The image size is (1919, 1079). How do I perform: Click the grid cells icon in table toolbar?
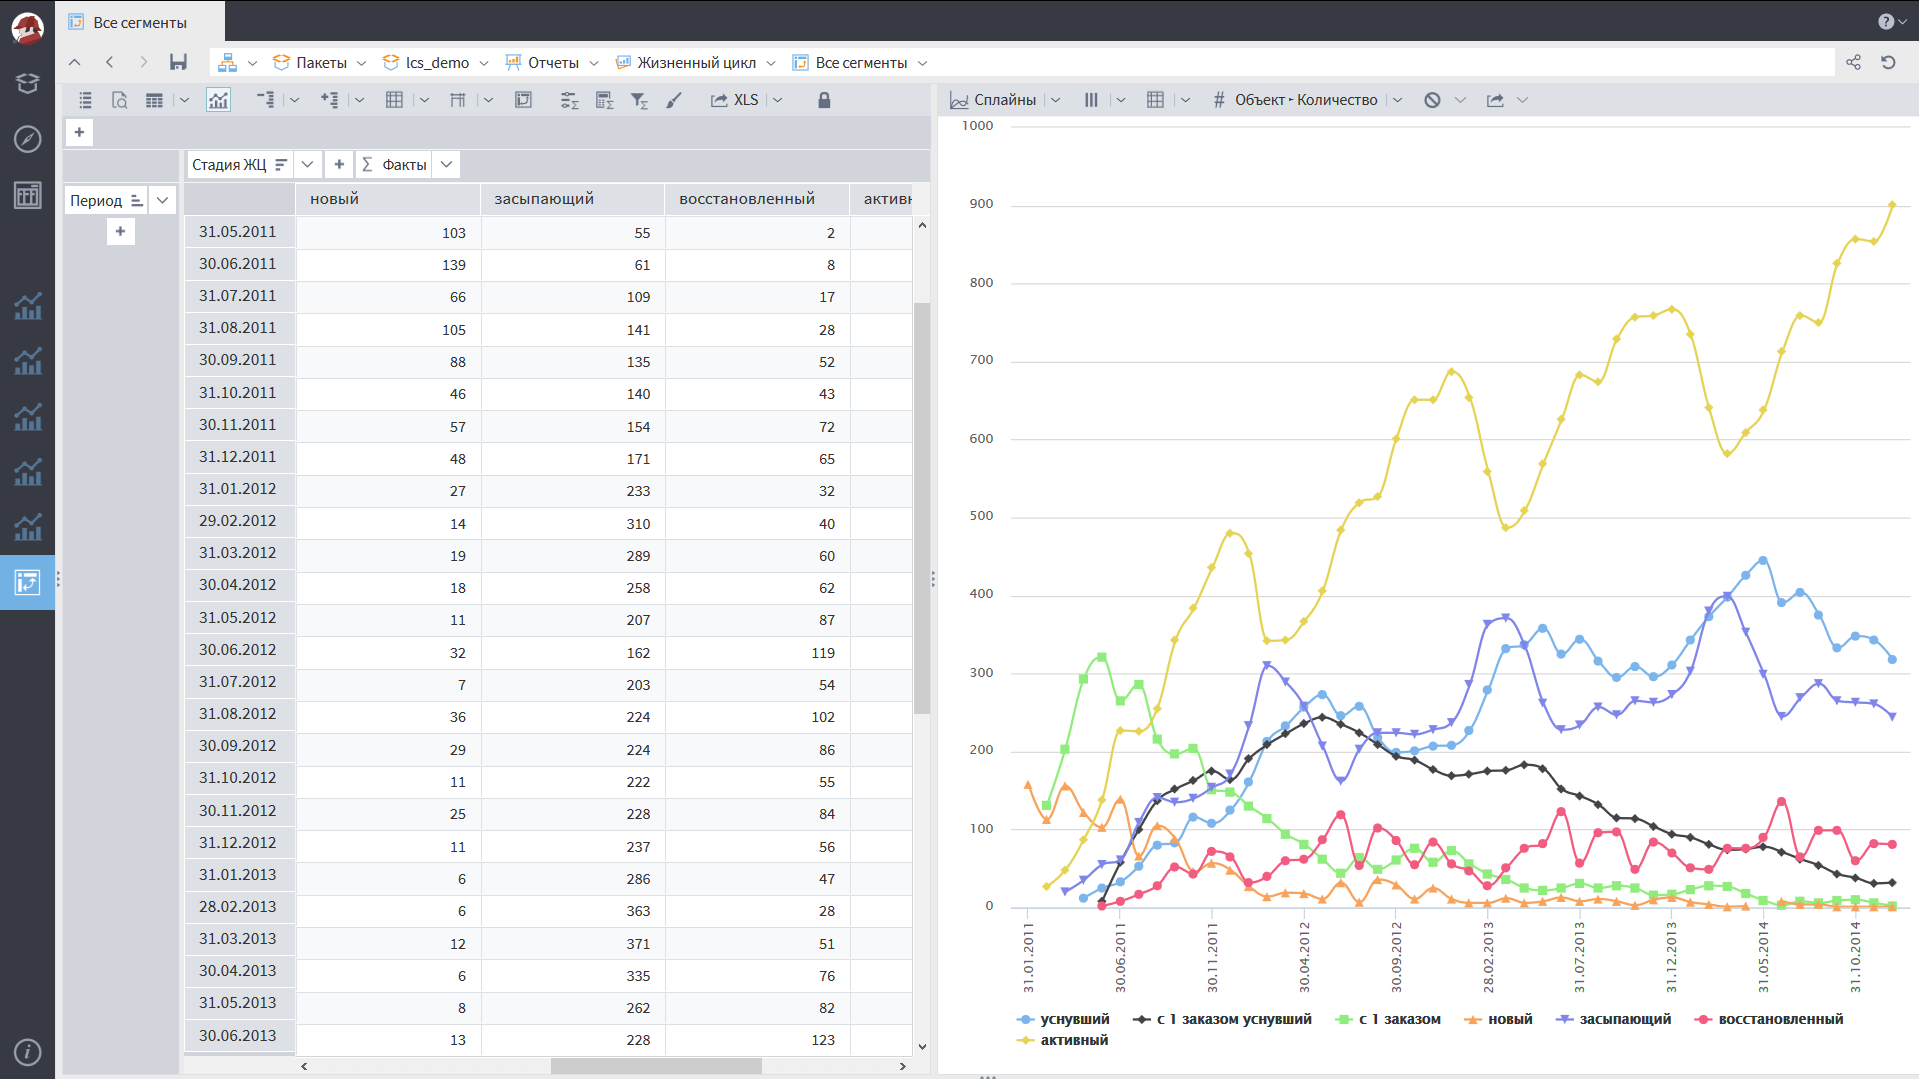tap(394, 100)
